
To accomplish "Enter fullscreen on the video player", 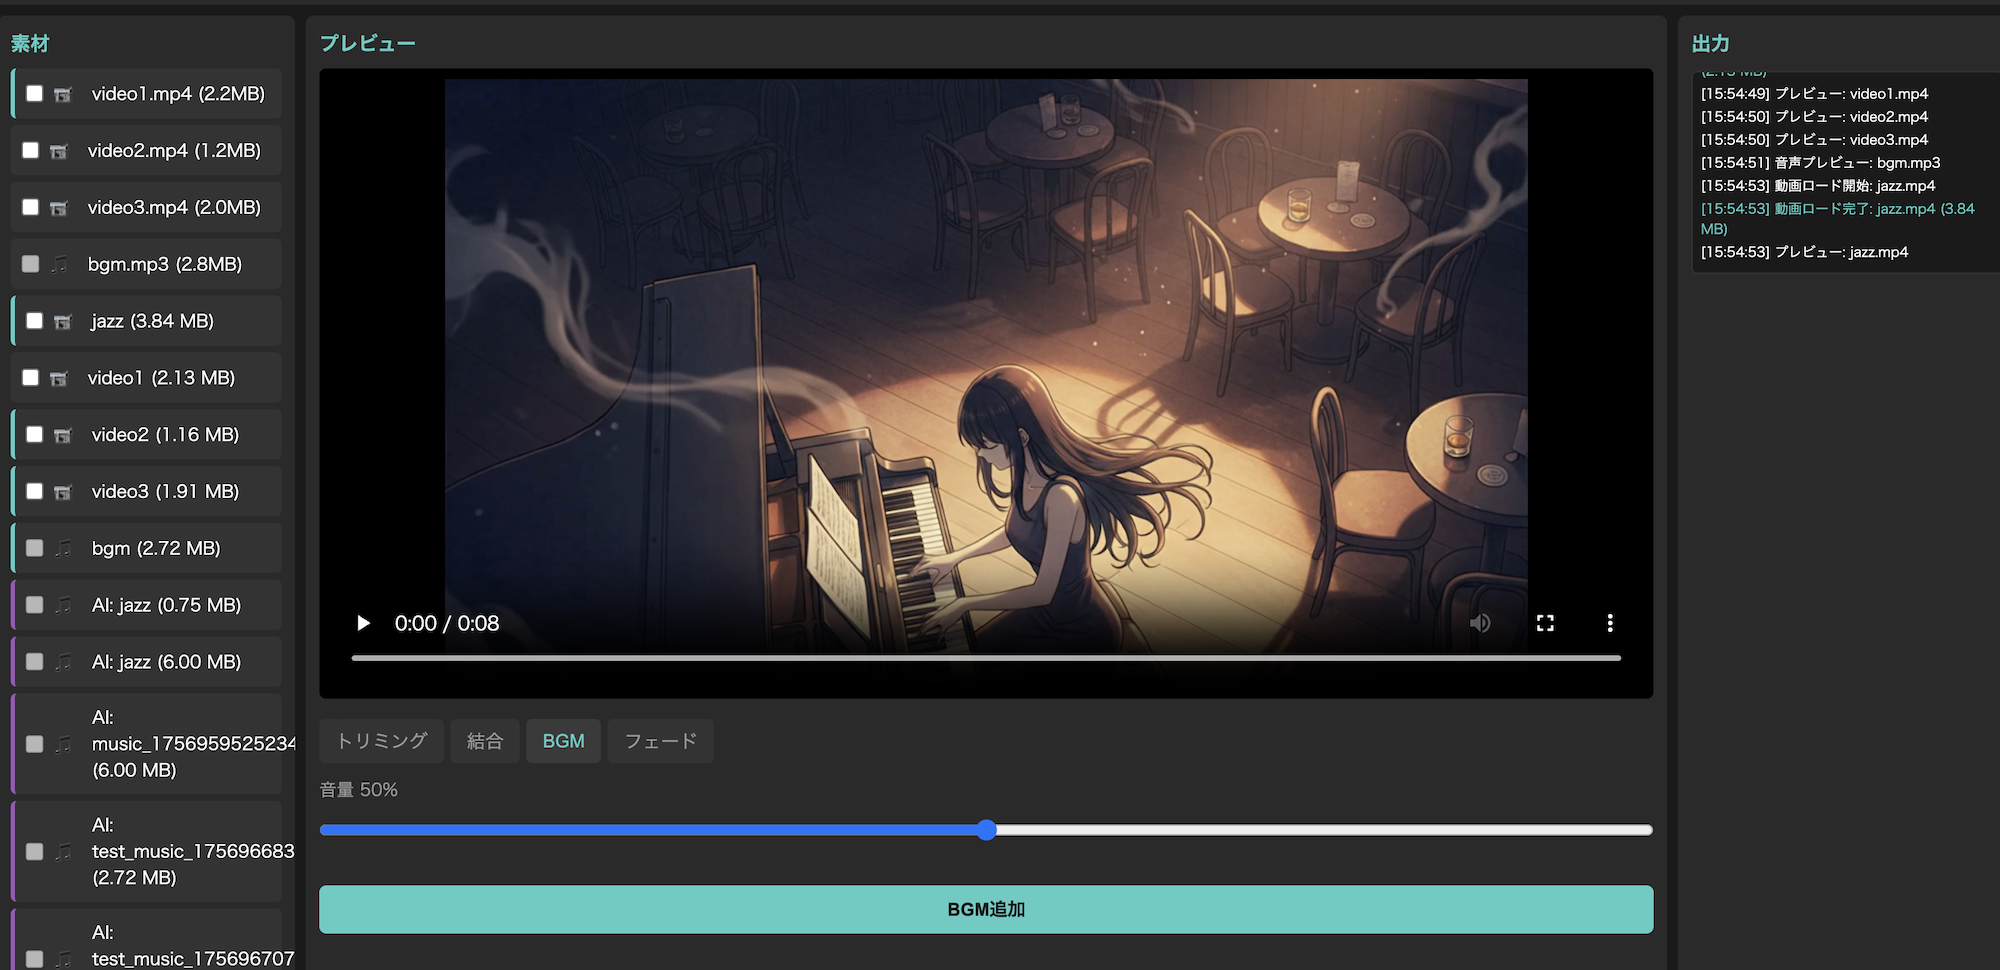I will (x=1545, y=623).
